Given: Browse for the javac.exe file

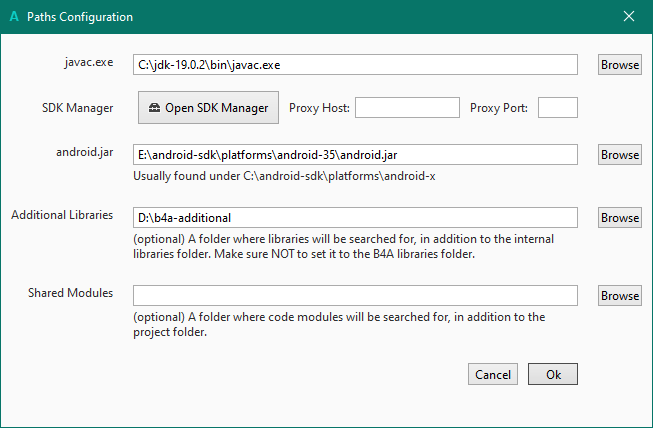Looking at the screenshot, I should [x=620, y=65].
